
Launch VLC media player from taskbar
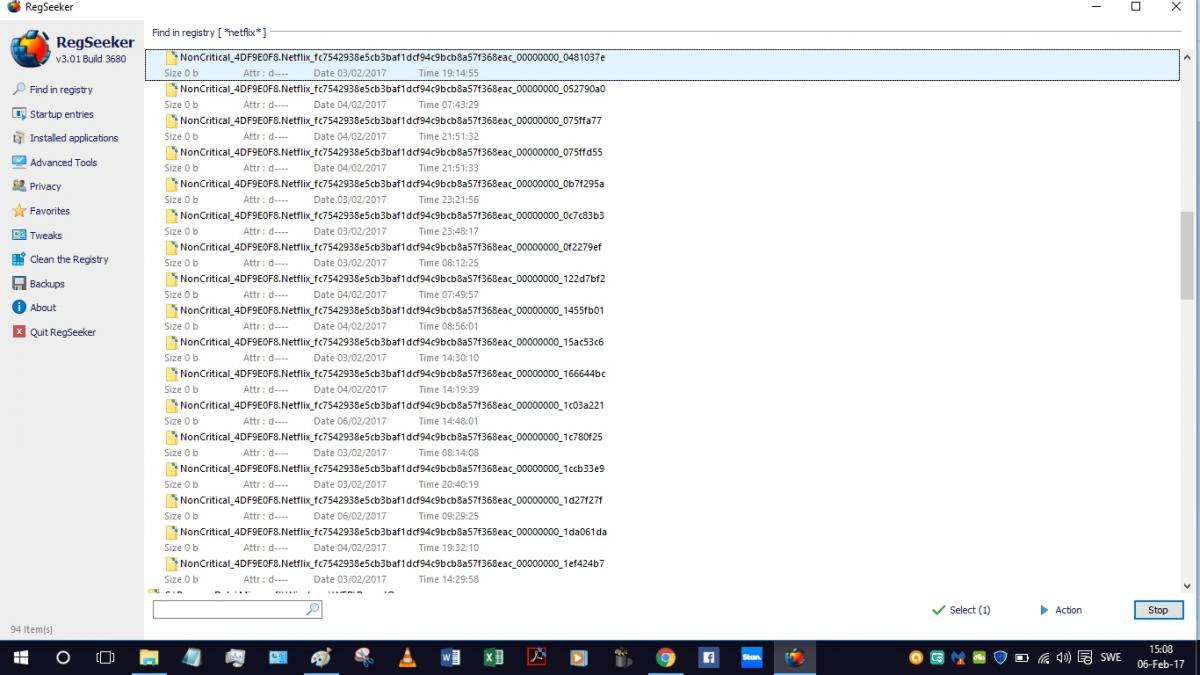tap(407, 657)
